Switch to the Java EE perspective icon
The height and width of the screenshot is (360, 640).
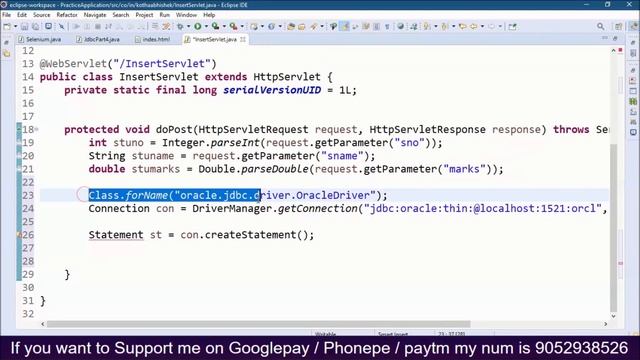pyautogui.click(x=633, y=27)
